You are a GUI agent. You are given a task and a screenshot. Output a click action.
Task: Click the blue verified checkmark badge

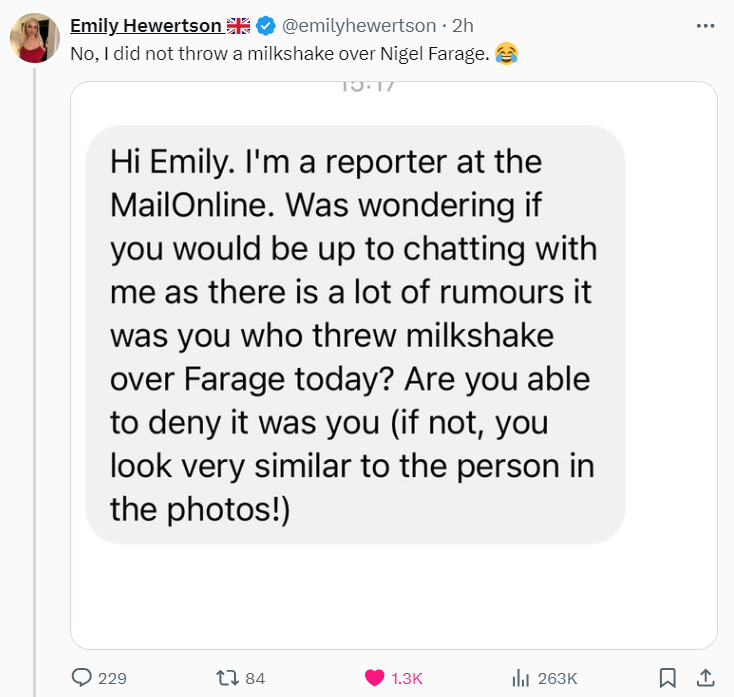click(265, 27)
